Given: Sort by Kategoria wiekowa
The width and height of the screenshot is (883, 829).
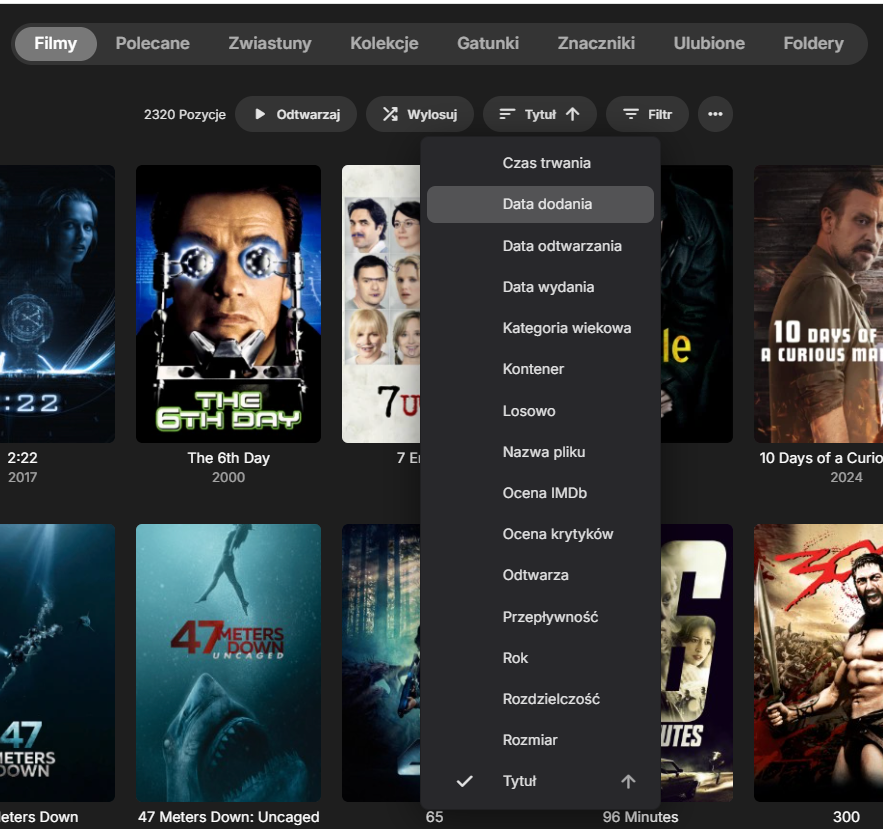Looking at the screenshot, I should (541, 328).
